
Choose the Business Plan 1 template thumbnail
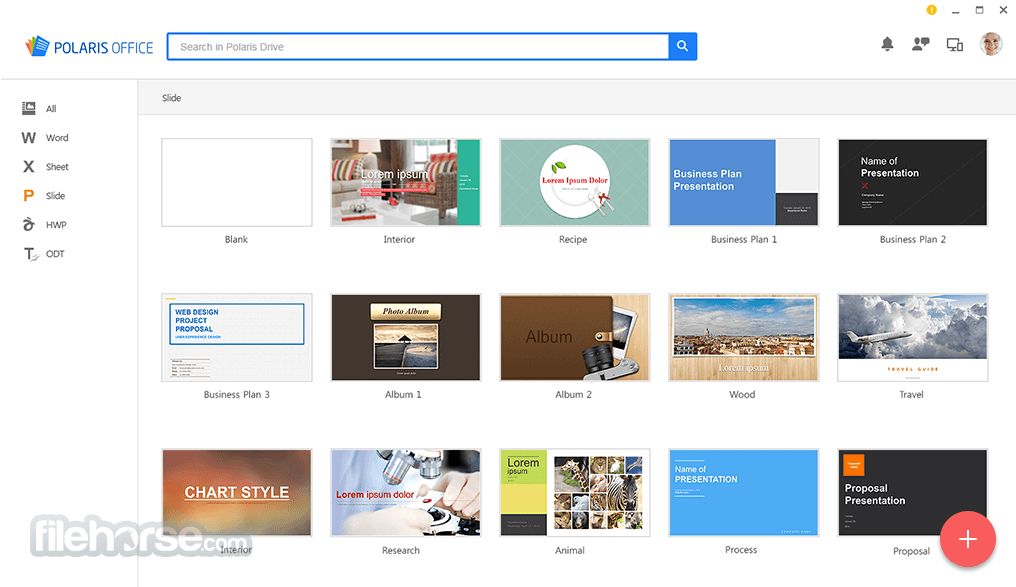743,182
